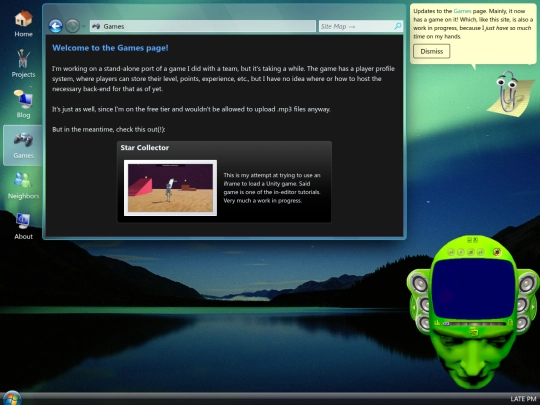This screenshot has width=540, height=405.
Task: Click the 'check this out' sentence
Action: click(109, 129)
